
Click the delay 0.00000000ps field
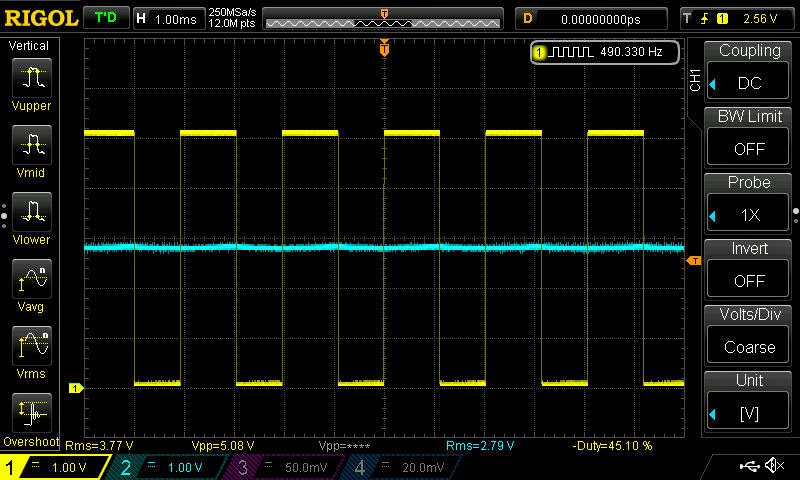(591, 19)
